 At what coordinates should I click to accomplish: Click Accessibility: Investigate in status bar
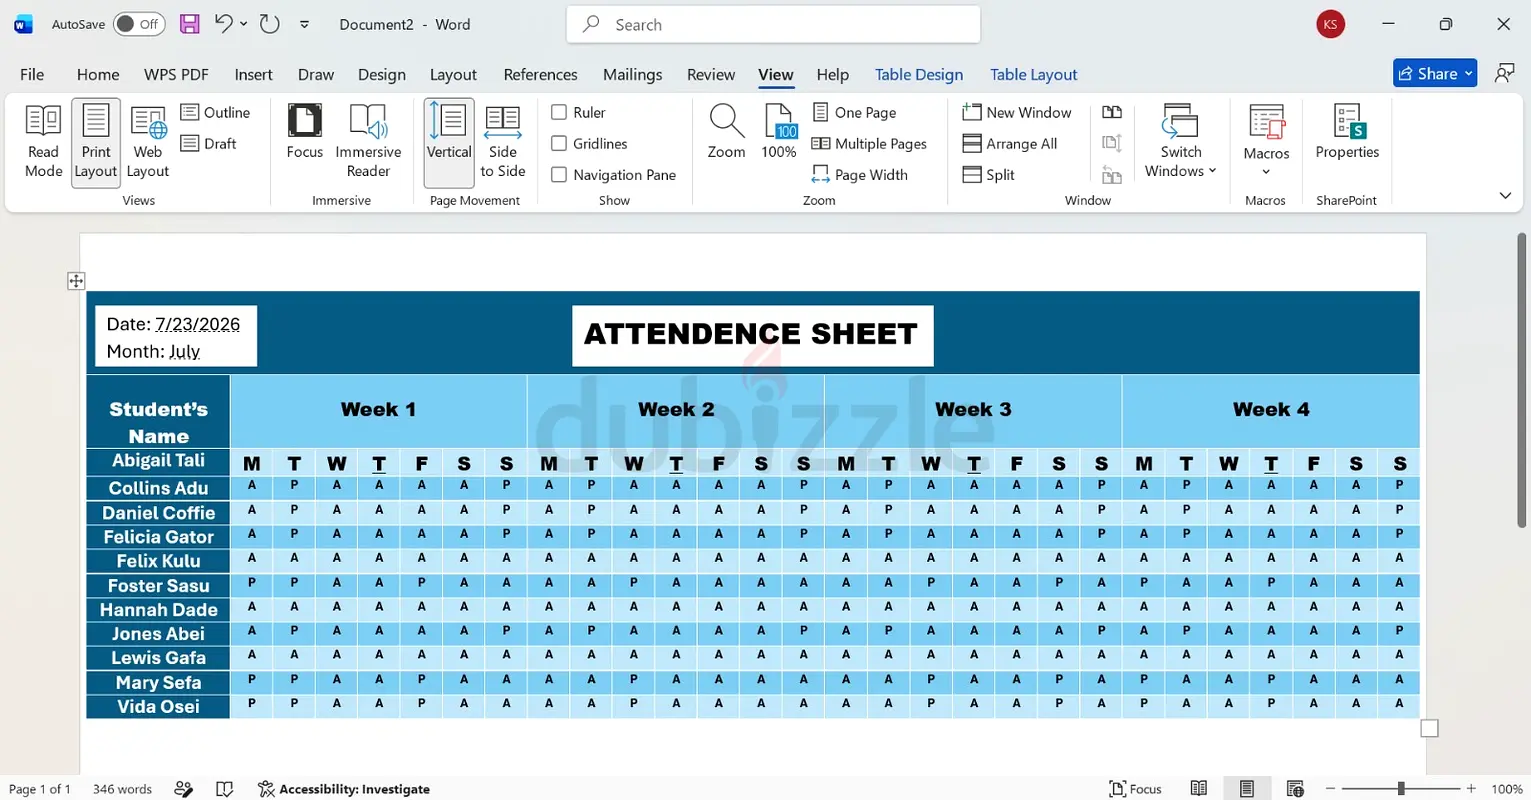(344, 789)
